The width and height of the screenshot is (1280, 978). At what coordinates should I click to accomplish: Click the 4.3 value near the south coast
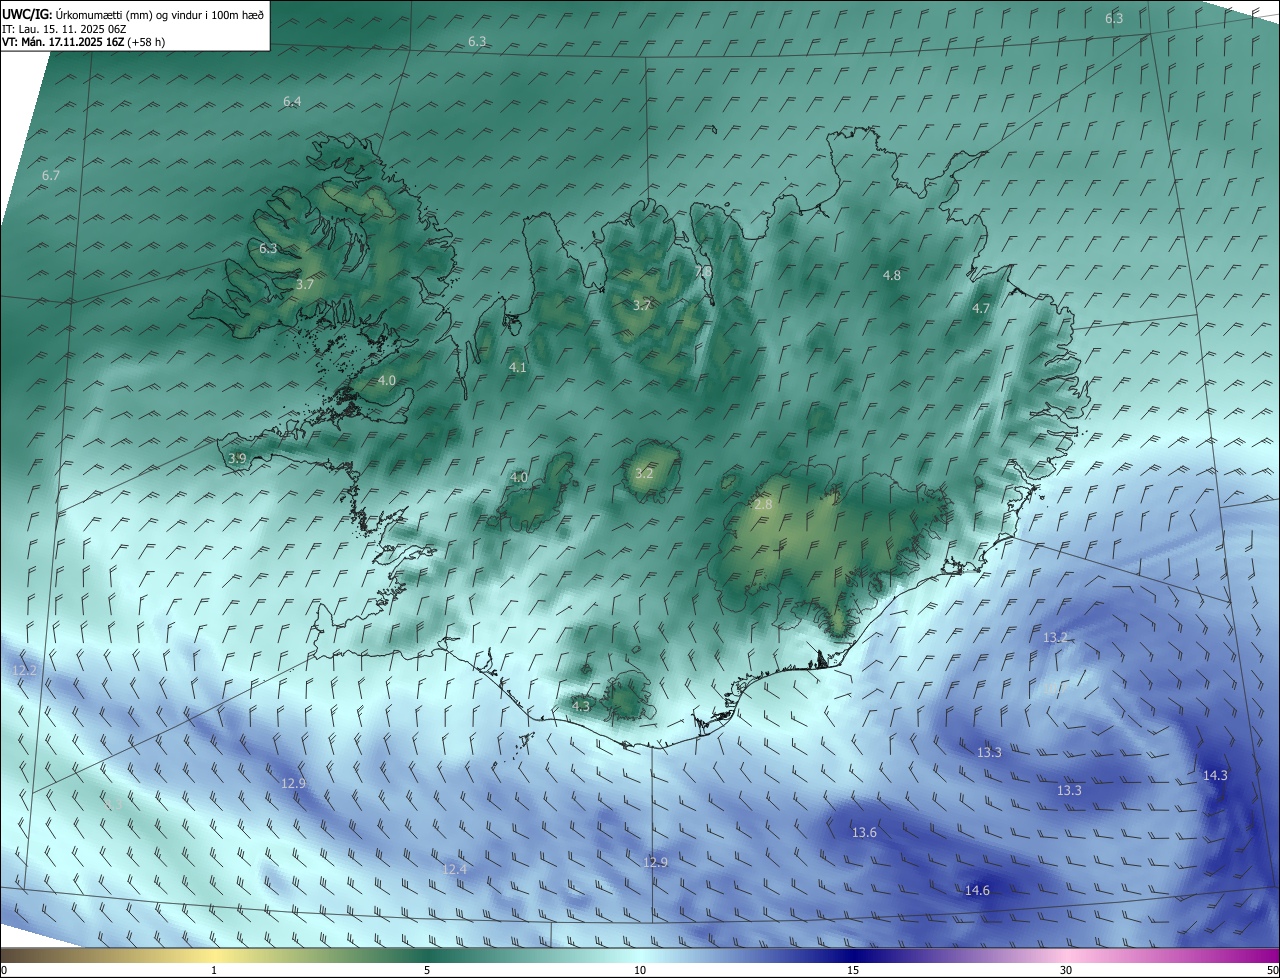coord(581,706)
